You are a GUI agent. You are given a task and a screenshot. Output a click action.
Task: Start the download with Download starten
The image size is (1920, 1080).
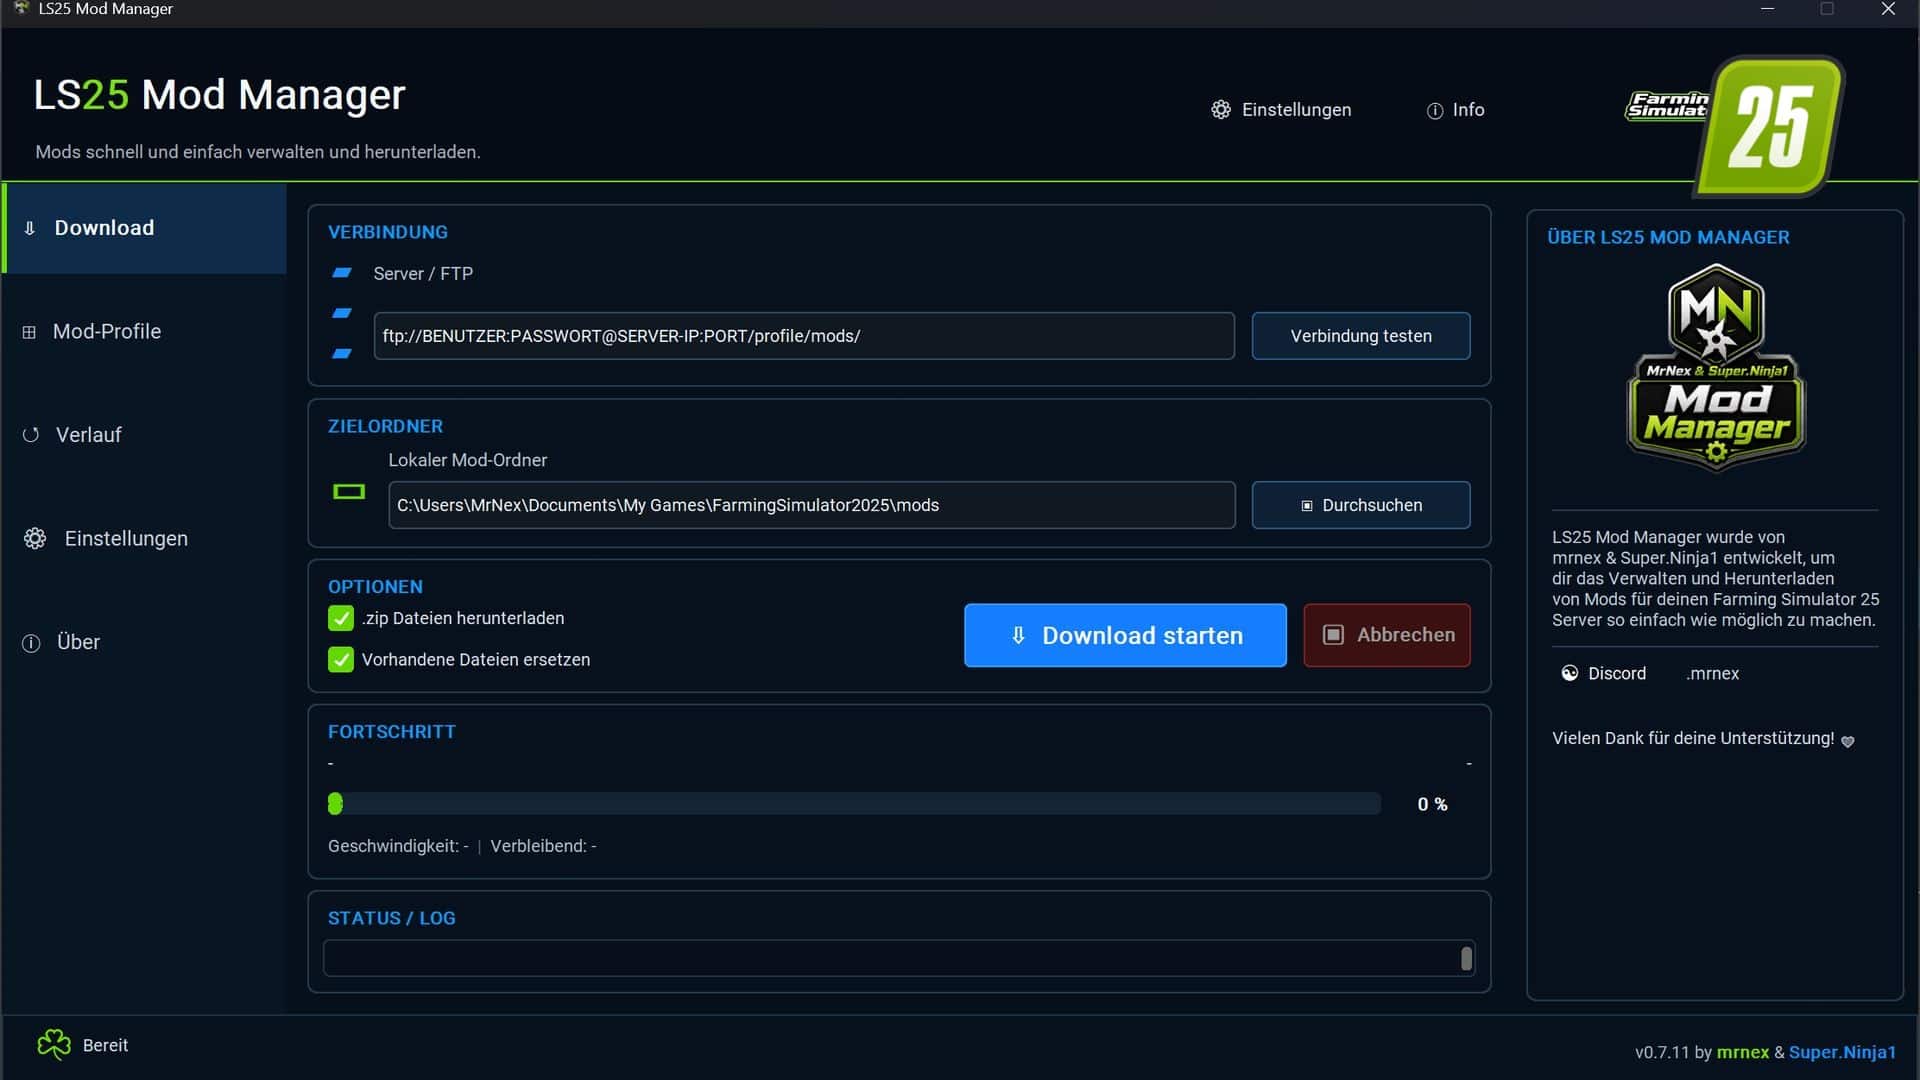click(1125, 635)
